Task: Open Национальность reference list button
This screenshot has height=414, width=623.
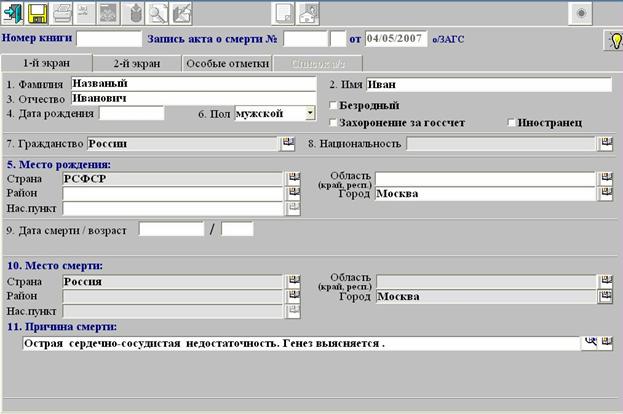Action: coord(606,143)
